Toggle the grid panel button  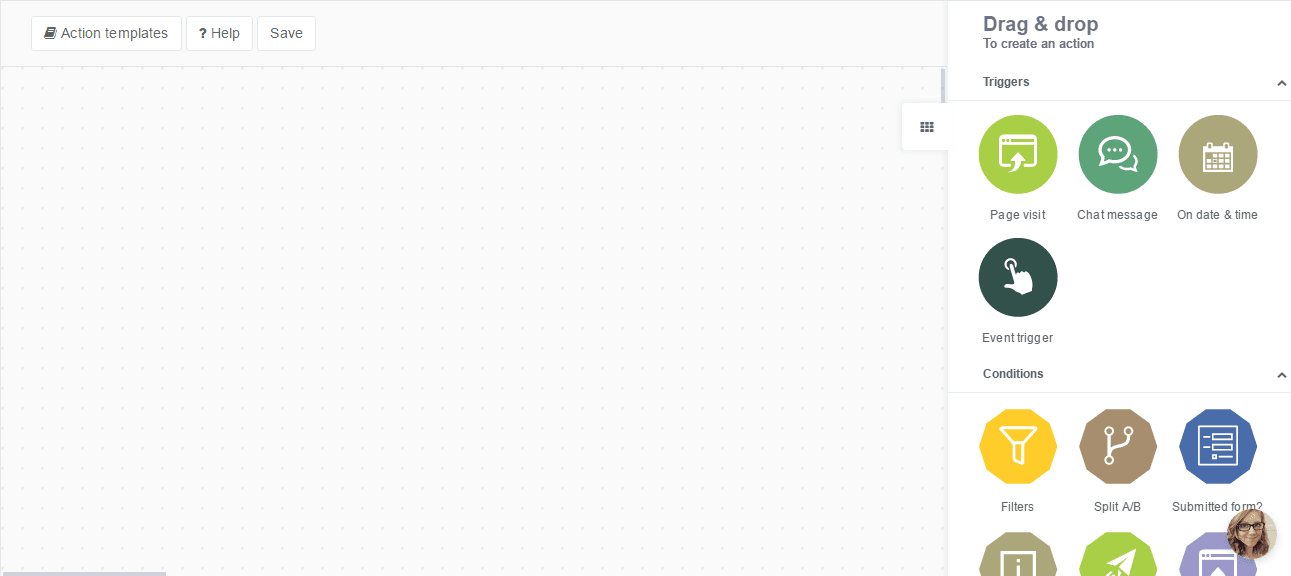tap(926, 127)
